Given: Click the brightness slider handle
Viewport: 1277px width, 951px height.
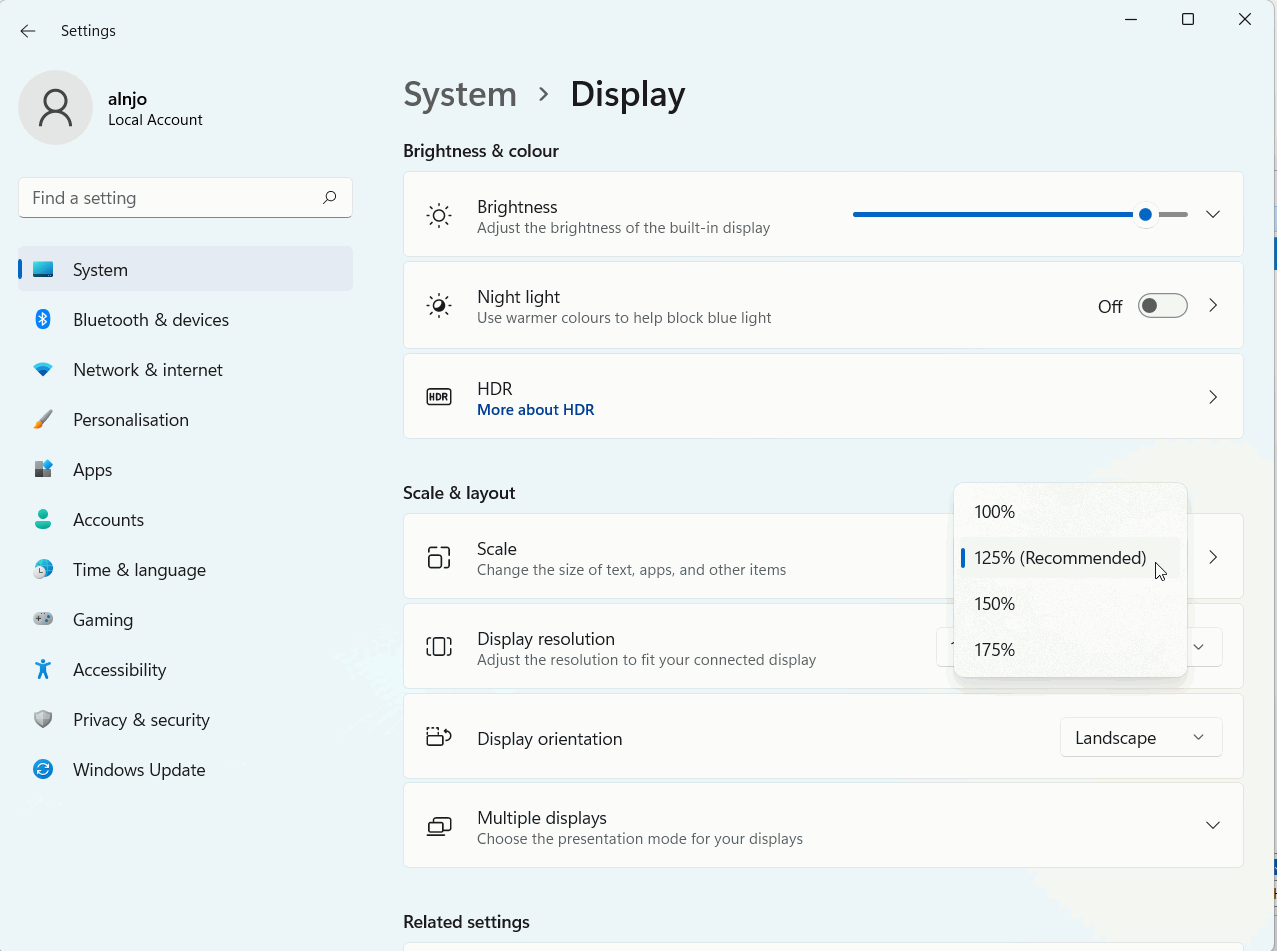Looking at the screenshot, I should [1145, 215].
